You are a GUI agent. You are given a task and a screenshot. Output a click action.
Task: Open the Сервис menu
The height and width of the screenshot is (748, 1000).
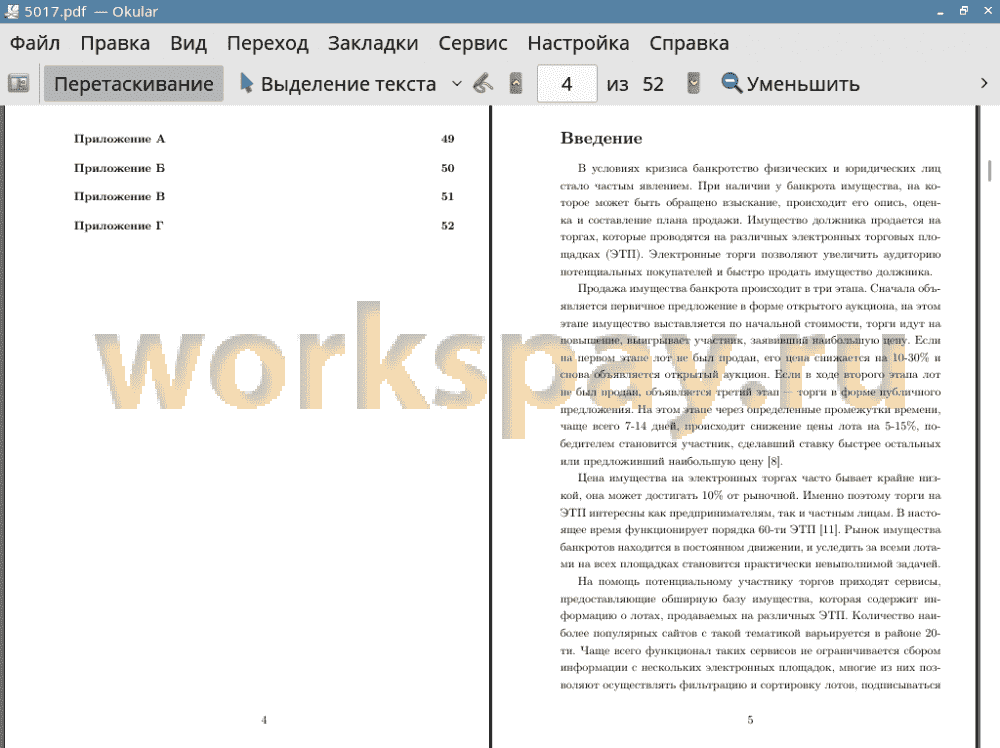pyautogui.click(x=473, y=43)
